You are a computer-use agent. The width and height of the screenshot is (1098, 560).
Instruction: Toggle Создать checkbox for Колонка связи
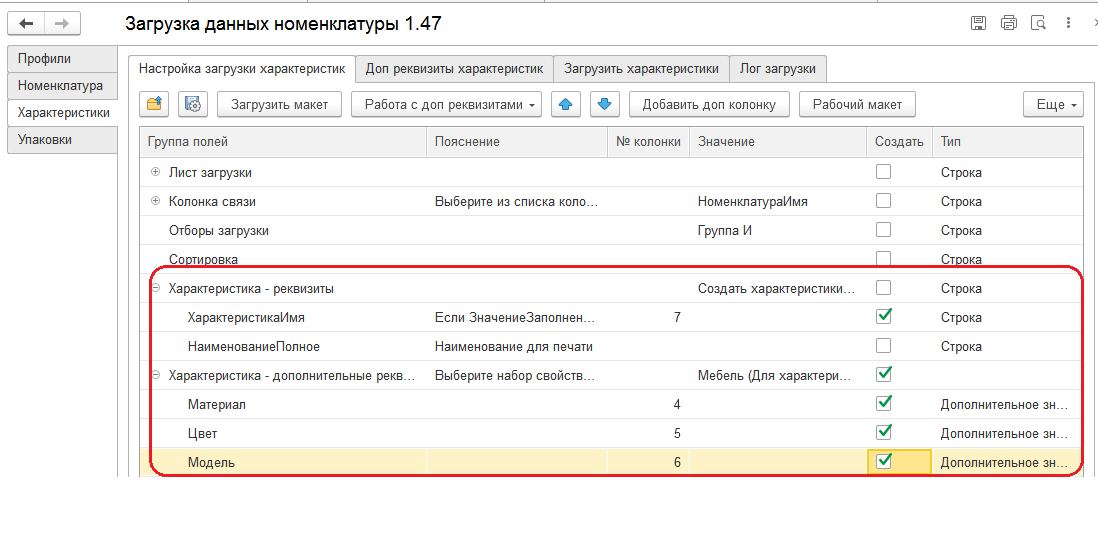pyautogui.click(x=884, y=201)
